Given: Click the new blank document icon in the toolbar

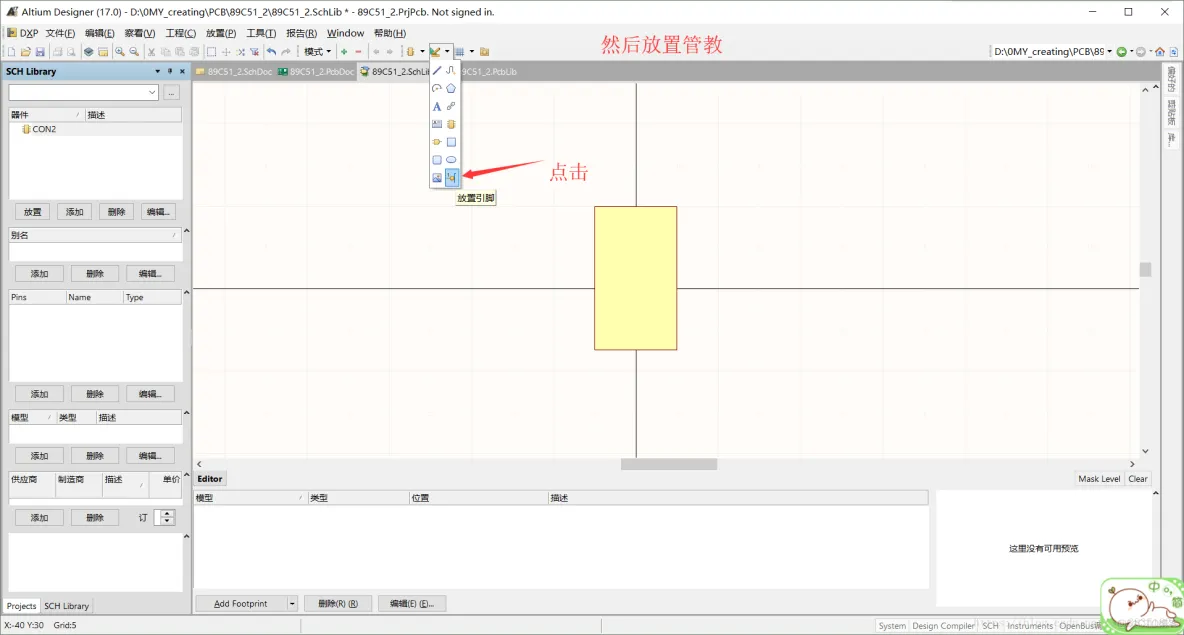Looking at the screenshot, I should (11, 52).
